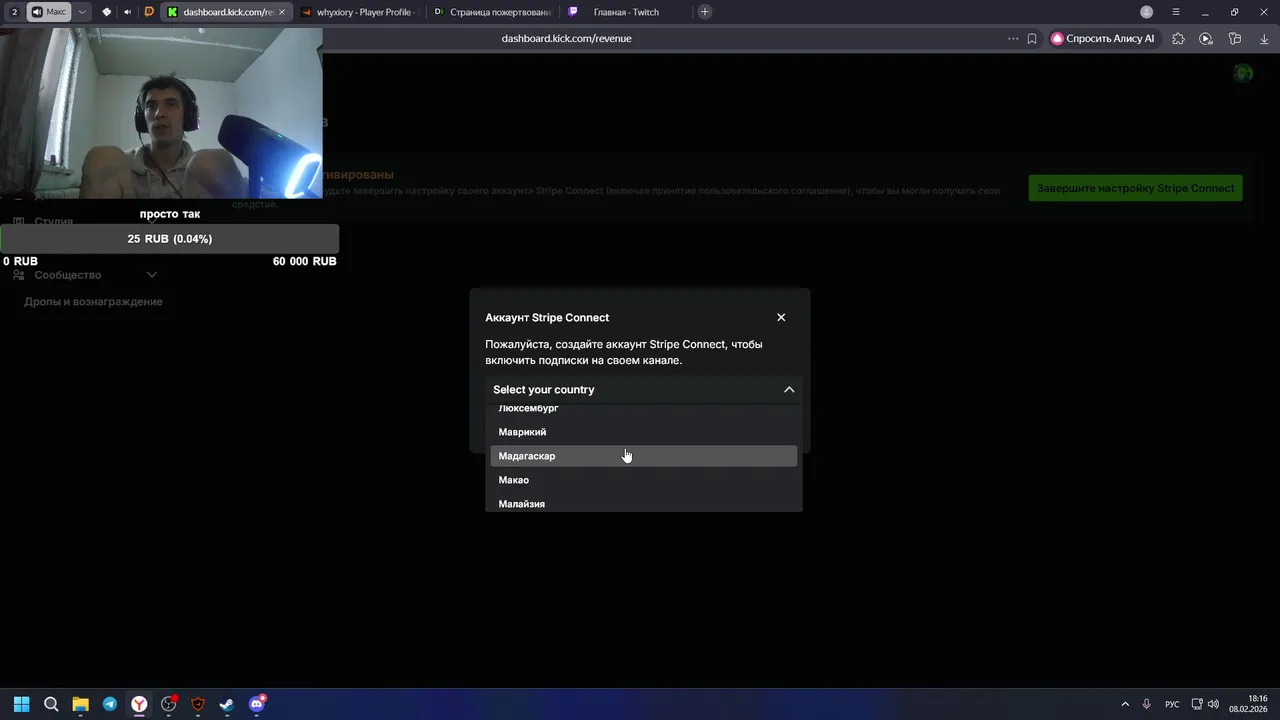
Task: Choose Мадагаскар from the country list
Action: pos(644,456)
